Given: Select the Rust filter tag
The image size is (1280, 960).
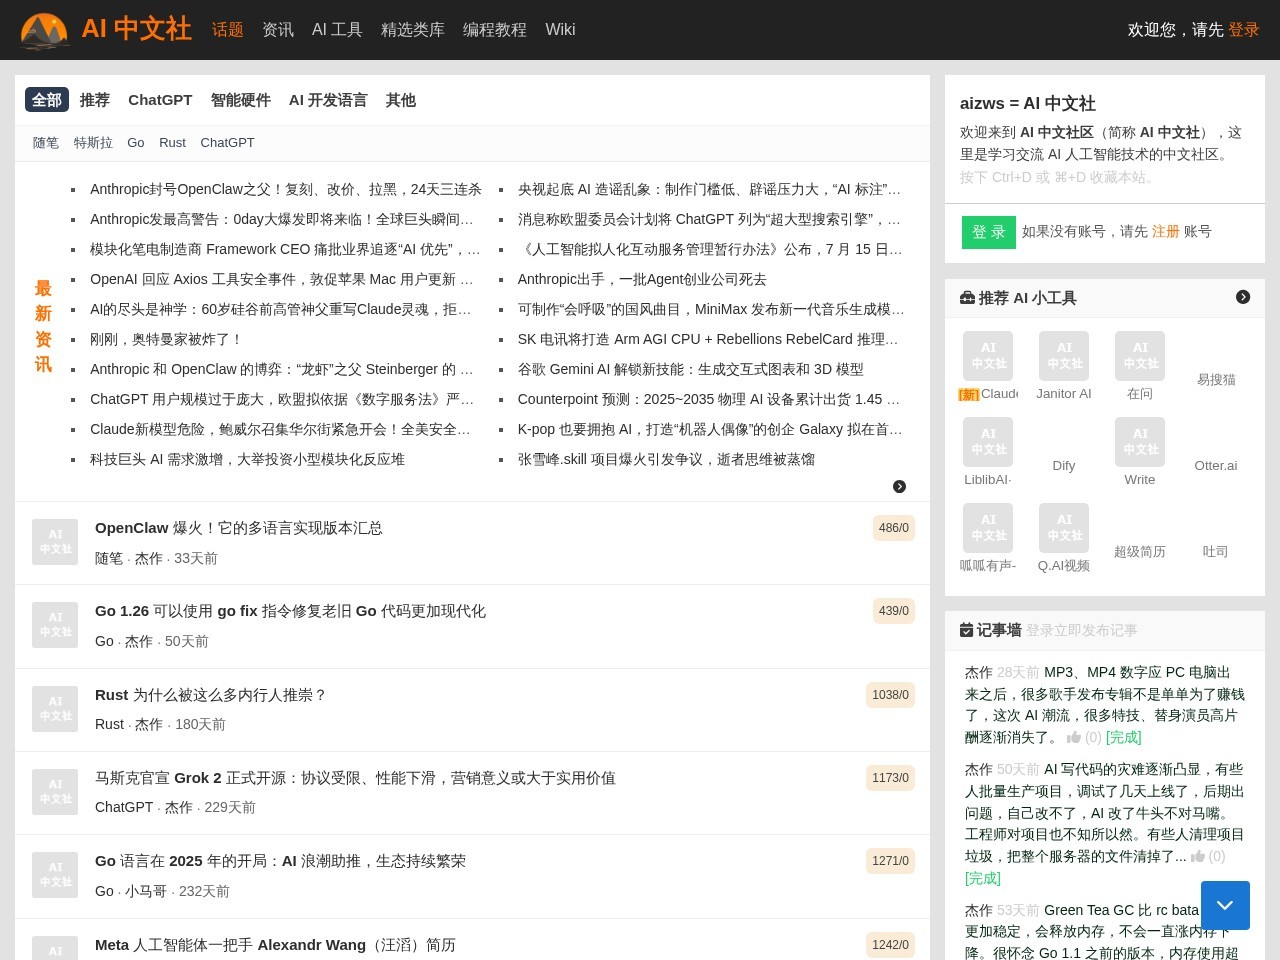Looking at the screenshot, I should pos(172,143).
